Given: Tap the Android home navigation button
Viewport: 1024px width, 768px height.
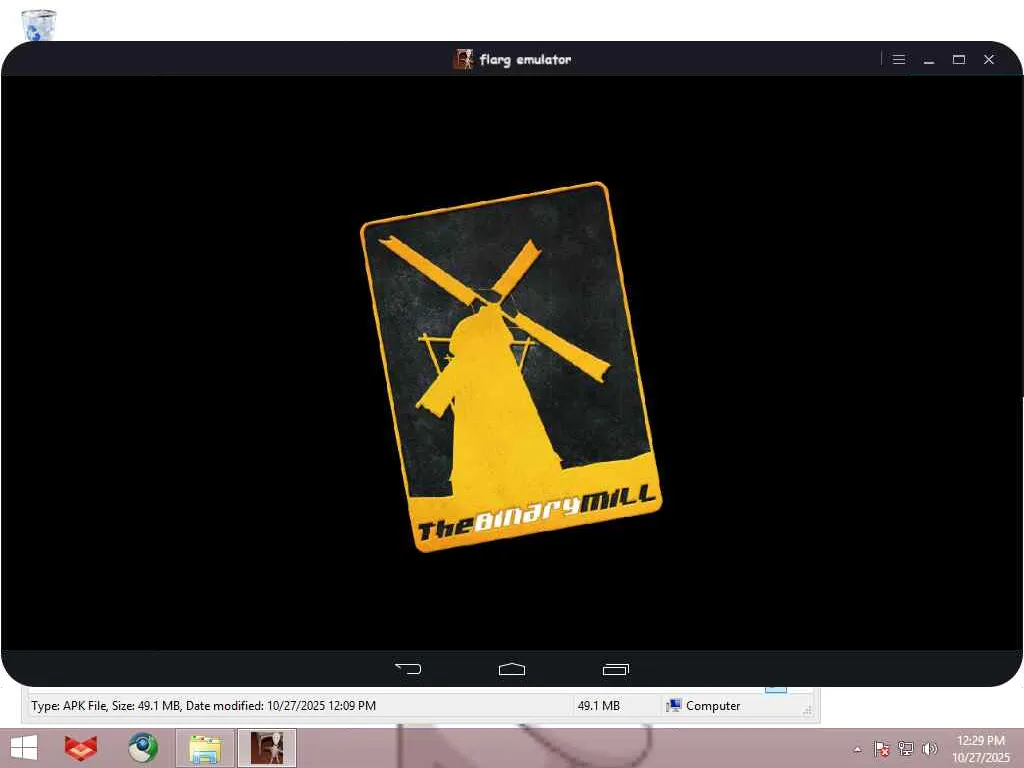Looking at the screenshot, I should pyautogui.click(x=511, y=669).
